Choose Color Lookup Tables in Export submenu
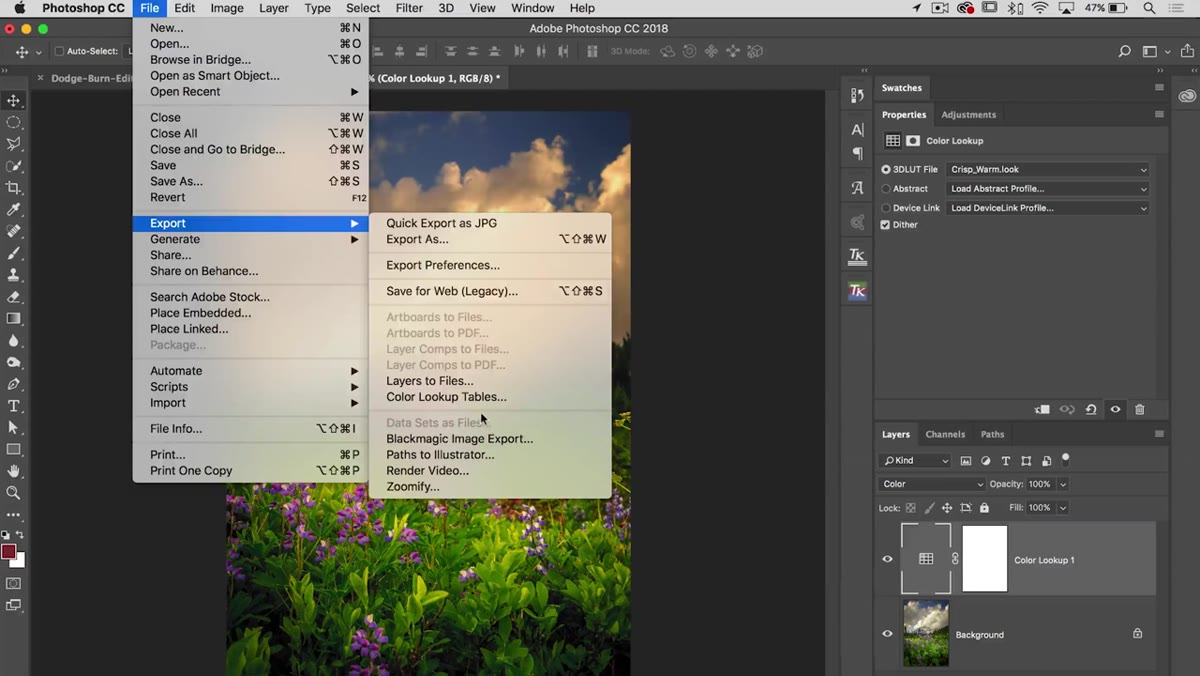This screenshot has height=676, width=1200. point(446,397)
